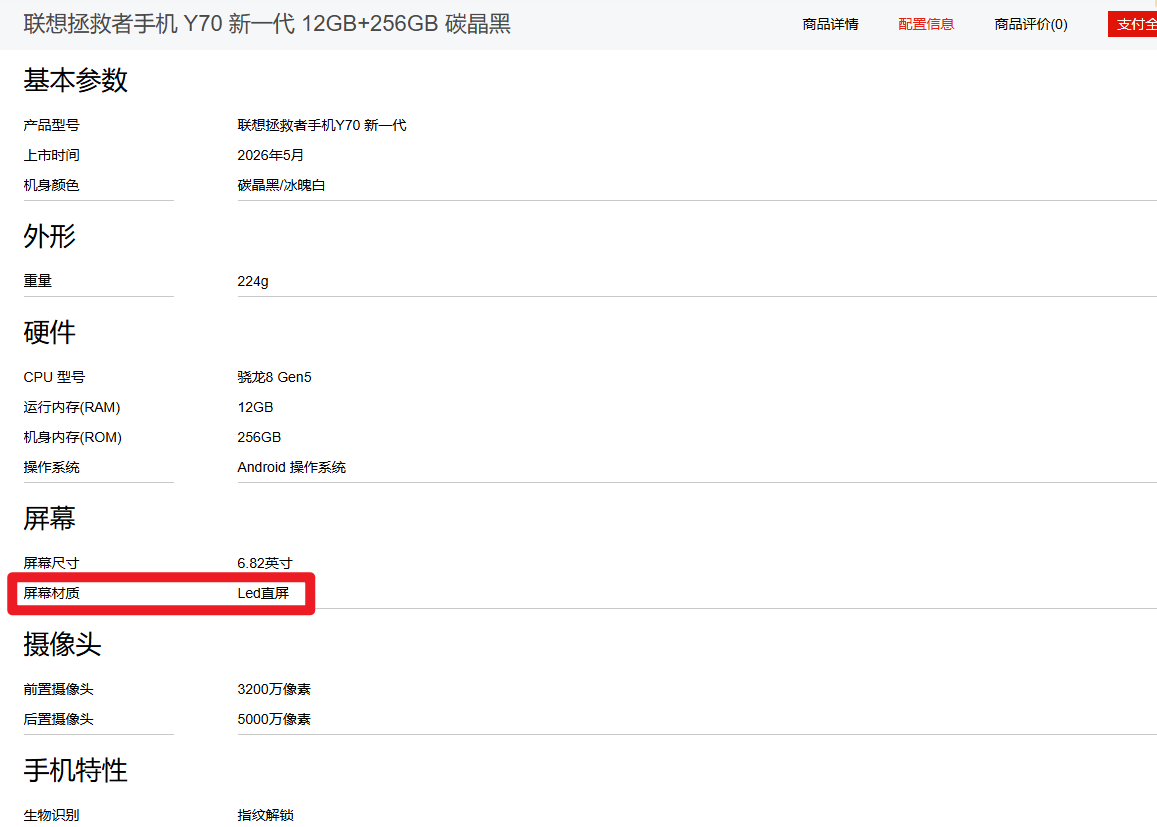Image resolution: width=1157 pixels, height=827 pixels.
Task: Click the 机身颜色 label
Action: click(51, 185)
